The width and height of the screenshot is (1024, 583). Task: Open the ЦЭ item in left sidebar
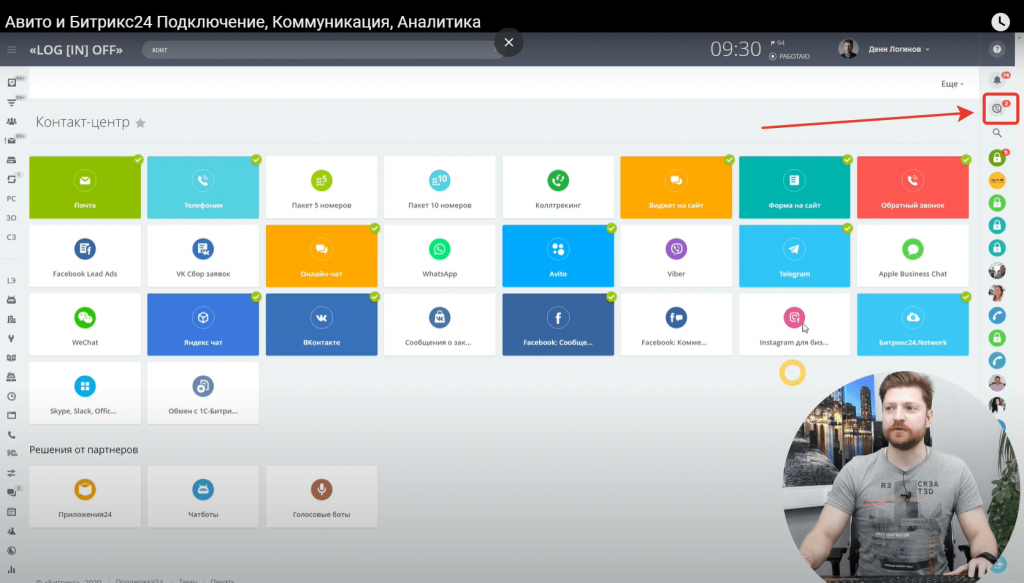point(11,281)
